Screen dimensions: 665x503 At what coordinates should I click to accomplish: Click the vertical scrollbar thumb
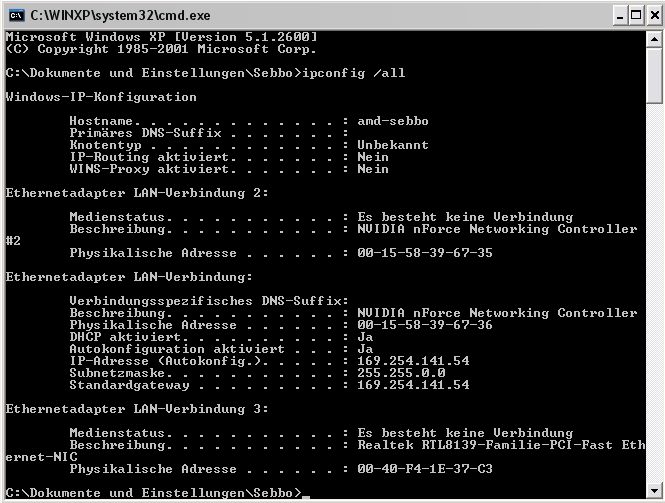tap(654, 75)
